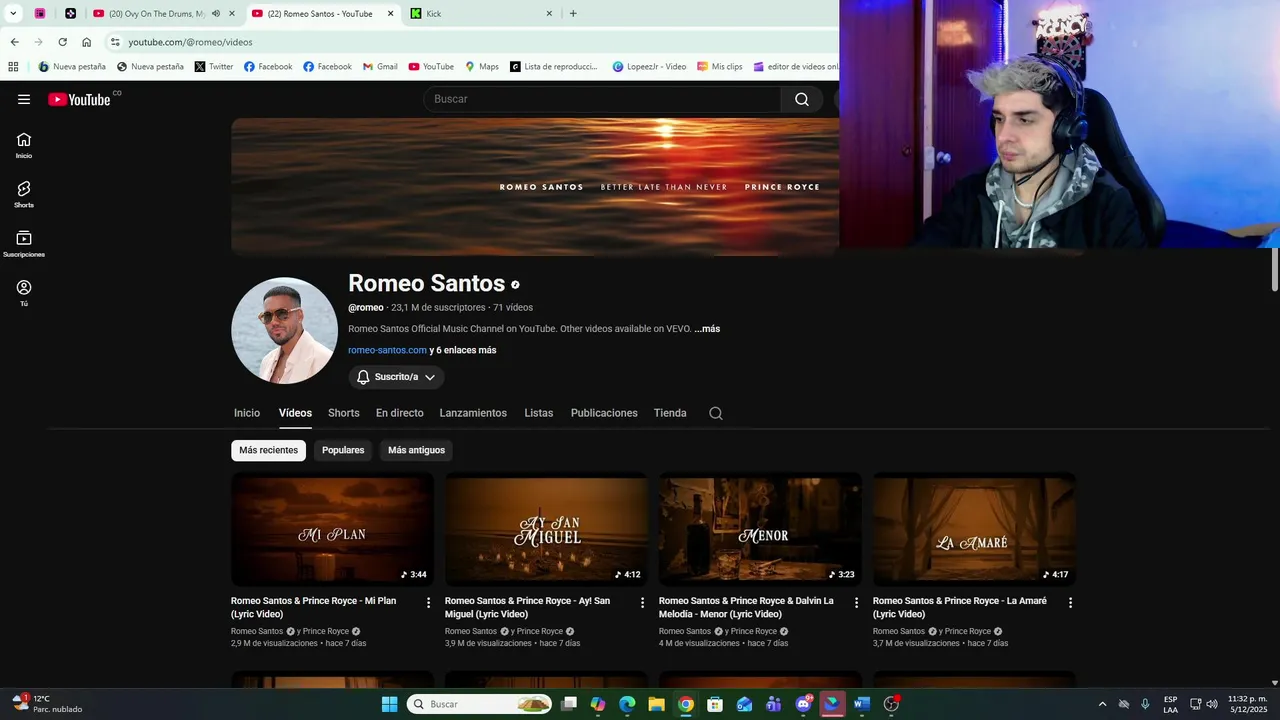Click the search magnifier button
Viewport: 1280px width, 720px height.
(802, 99)
